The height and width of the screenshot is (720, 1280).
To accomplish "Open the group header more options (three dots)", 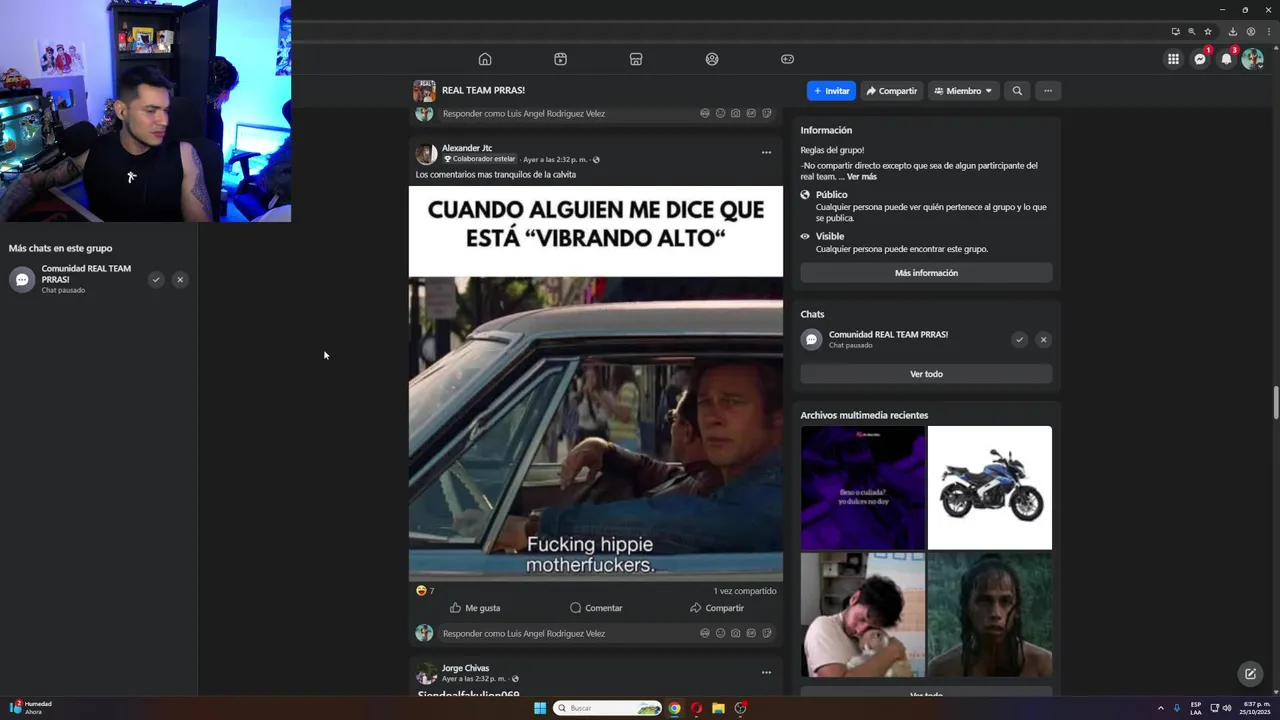I will click(1048, 91).
